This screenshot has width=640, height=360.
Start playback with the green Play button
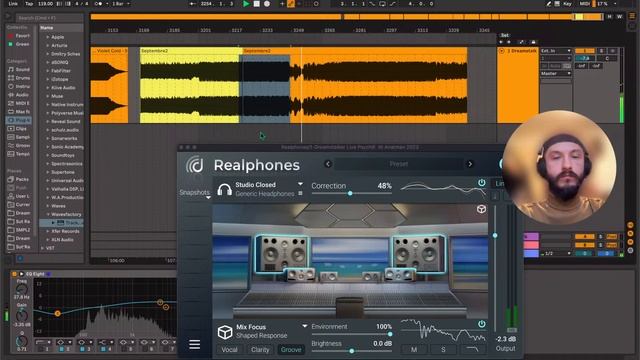pyautogui.click(x=246, y=4)
